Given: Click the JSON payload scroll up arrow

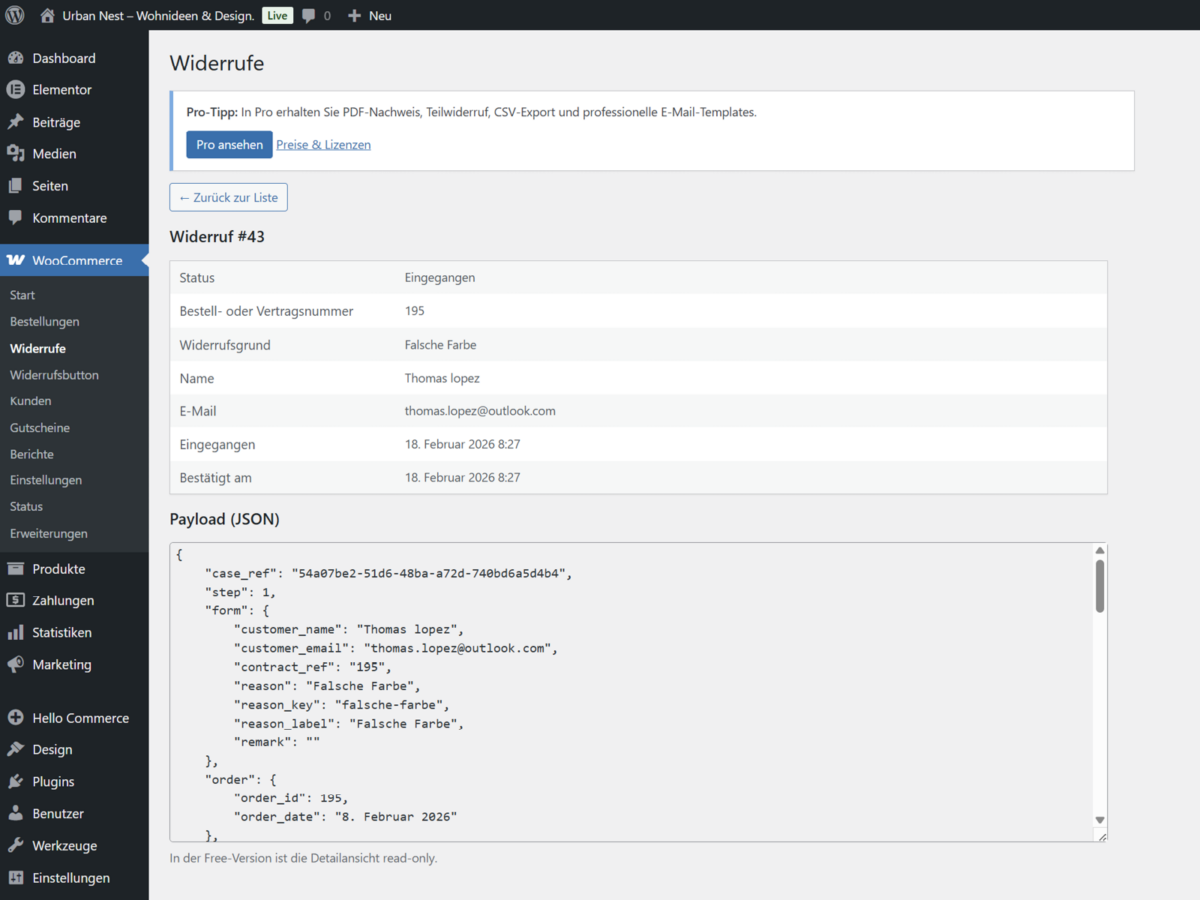Looking at the screenshot, I should [1100, 551].
